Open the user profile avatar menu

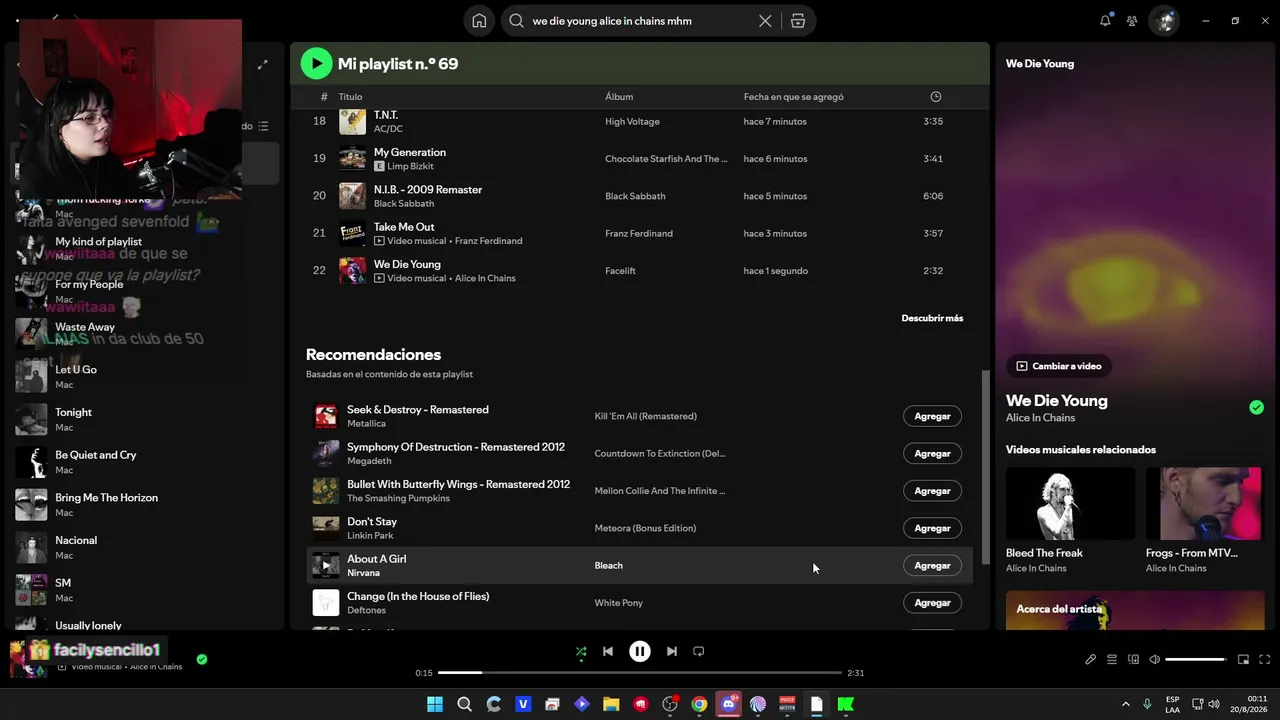tap(1163, 20)
